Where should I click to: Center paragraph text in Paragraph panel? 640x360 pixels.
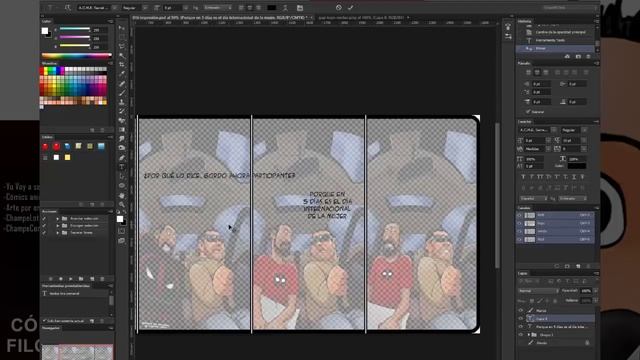[x=537, y=72]
